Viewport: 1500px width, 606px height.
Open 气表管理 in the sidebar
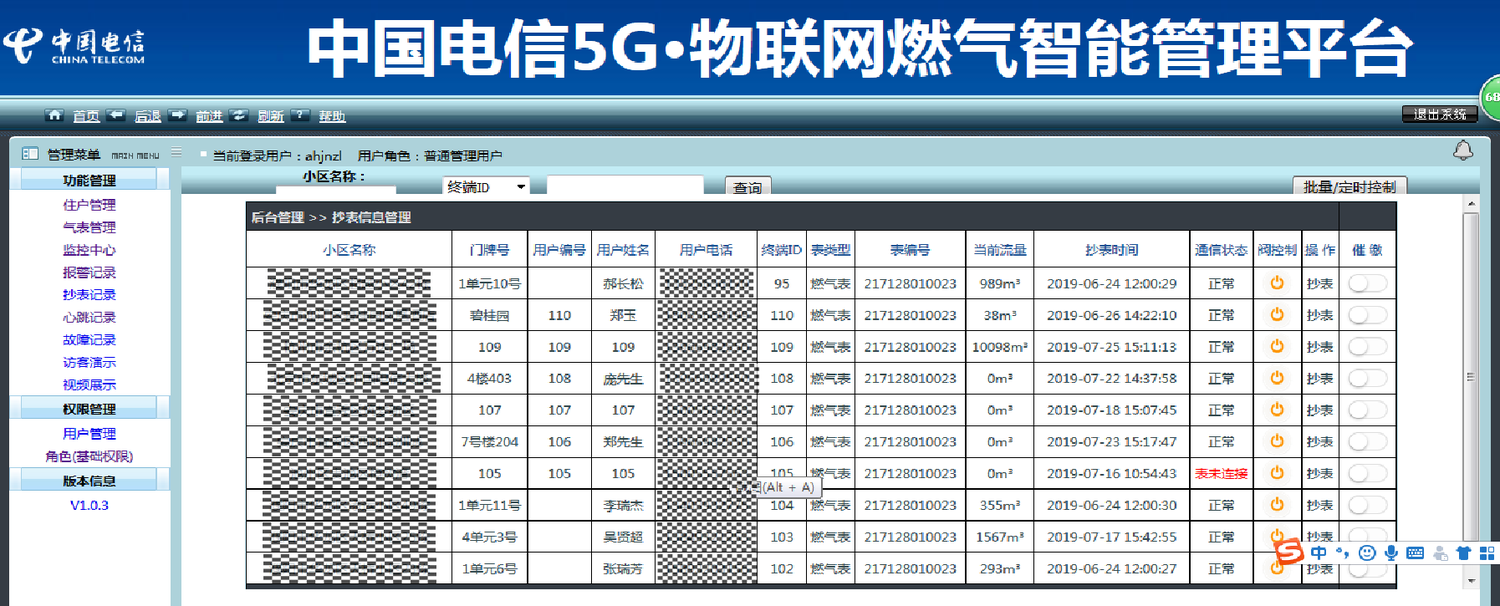[89, 227]
